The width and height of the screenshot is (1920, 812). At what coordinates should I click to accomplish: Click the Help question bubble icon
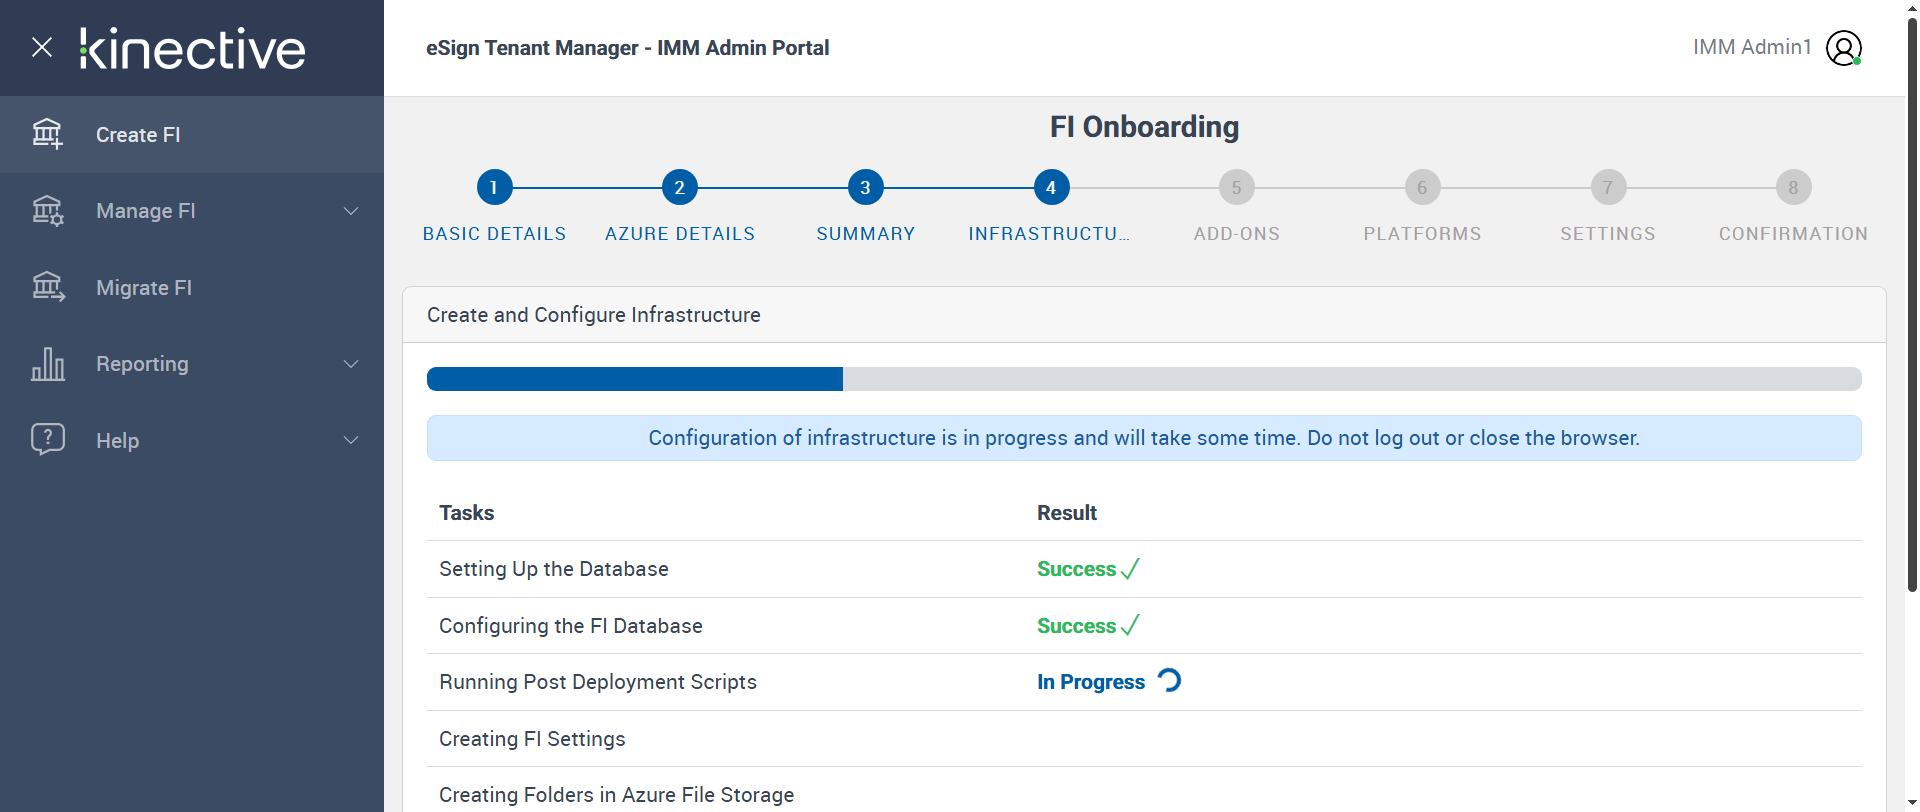click(x=47, y=440)
